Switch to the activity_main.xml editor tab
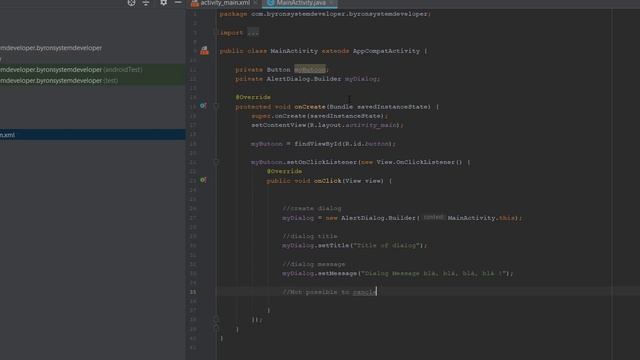 [224, 3]
